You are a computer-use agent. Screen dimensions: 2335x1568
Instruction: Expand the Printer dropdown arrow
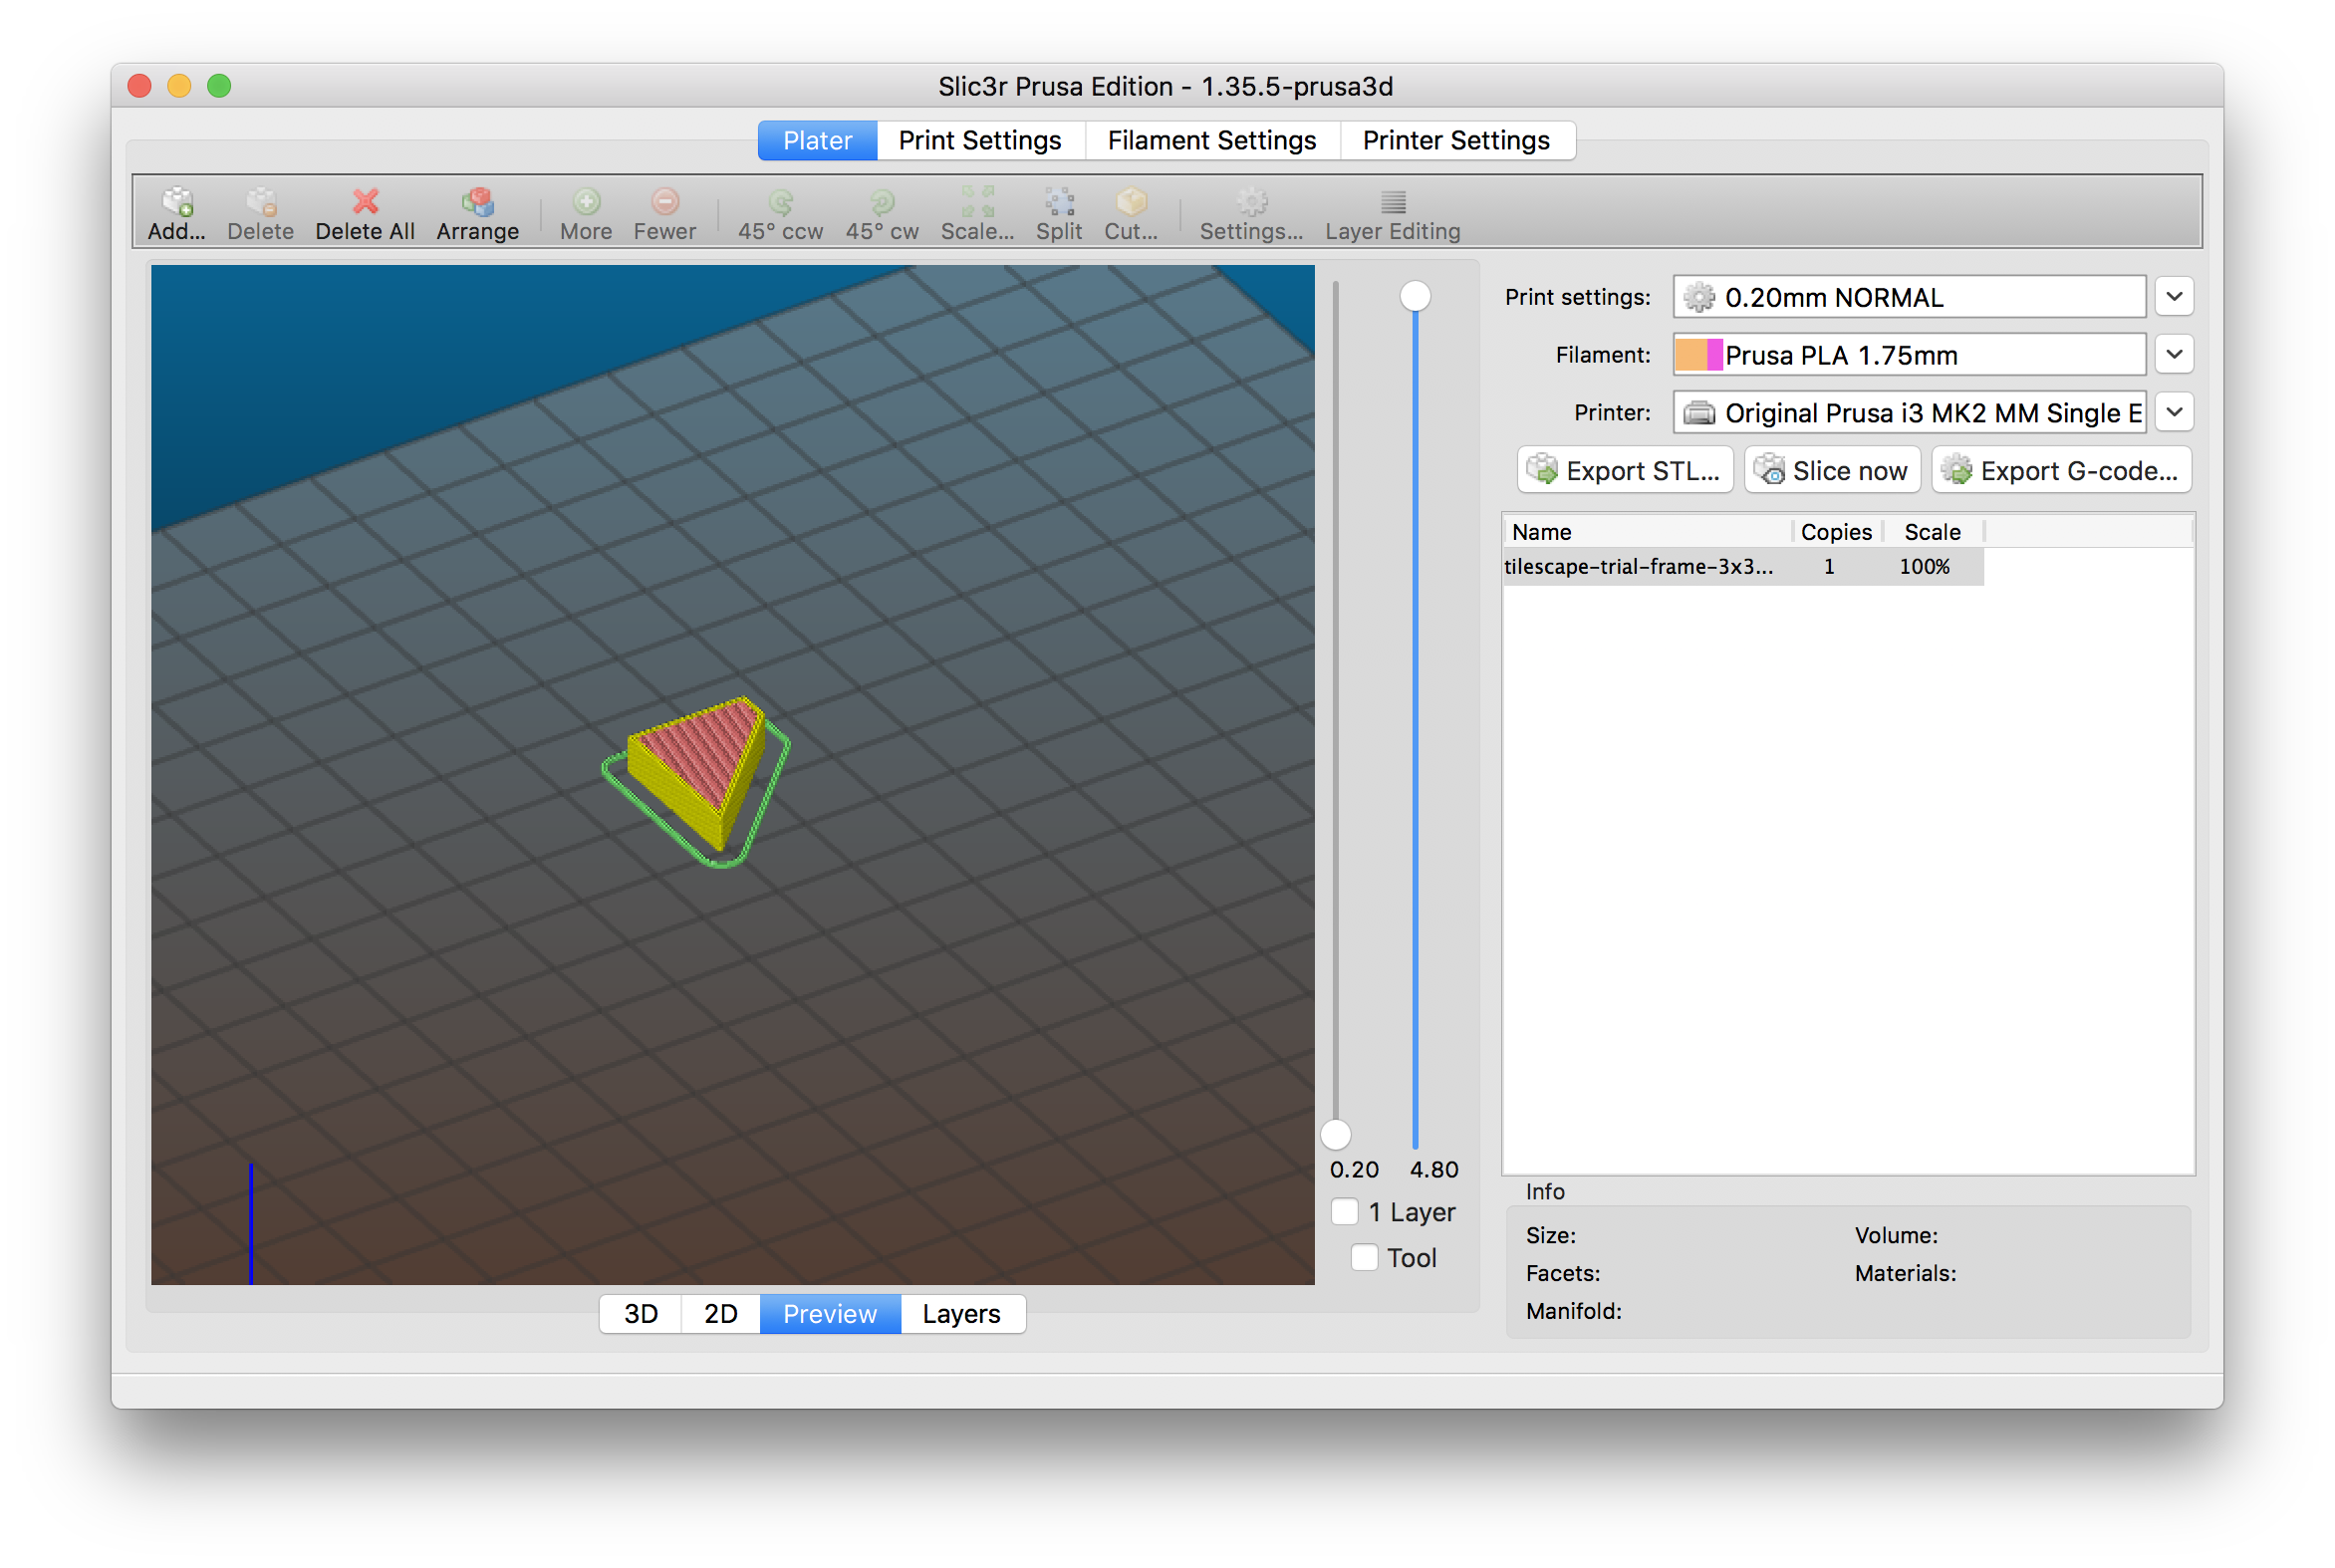pos(2173,413)
